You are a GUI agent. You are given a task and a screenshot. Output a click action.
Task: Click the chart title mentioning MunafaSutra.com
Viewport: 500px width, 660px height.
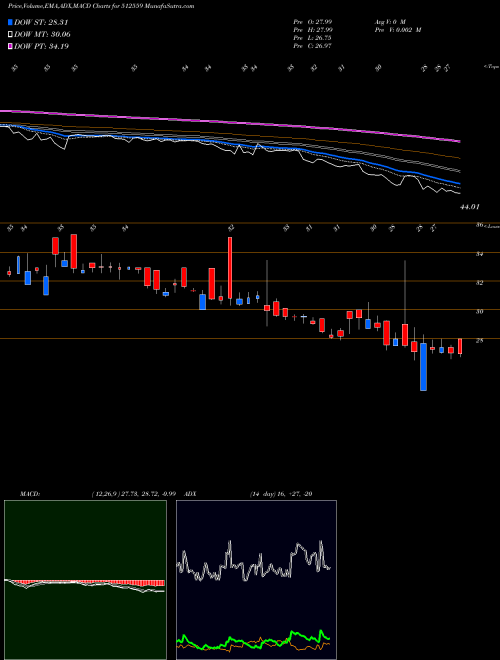click(101, 6)
